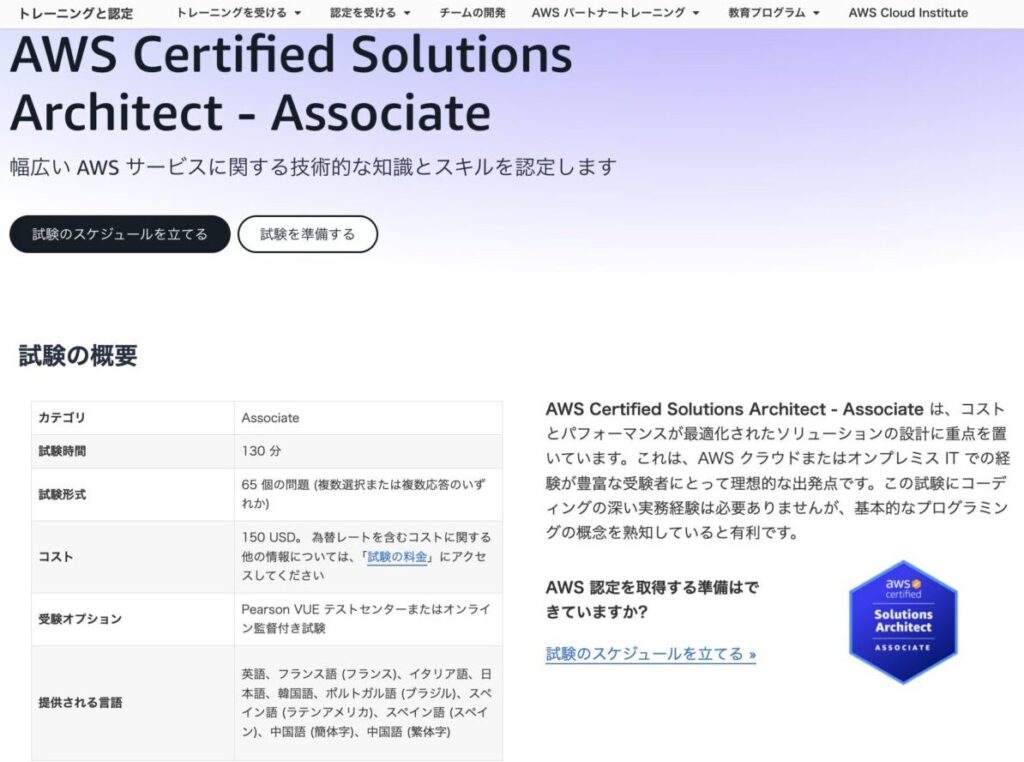This screenshot has height=762, width=1024.
Task: Follow the 試験のスケジュールを立てる » link
Action: pyautogui.click(x=650, y=654)
